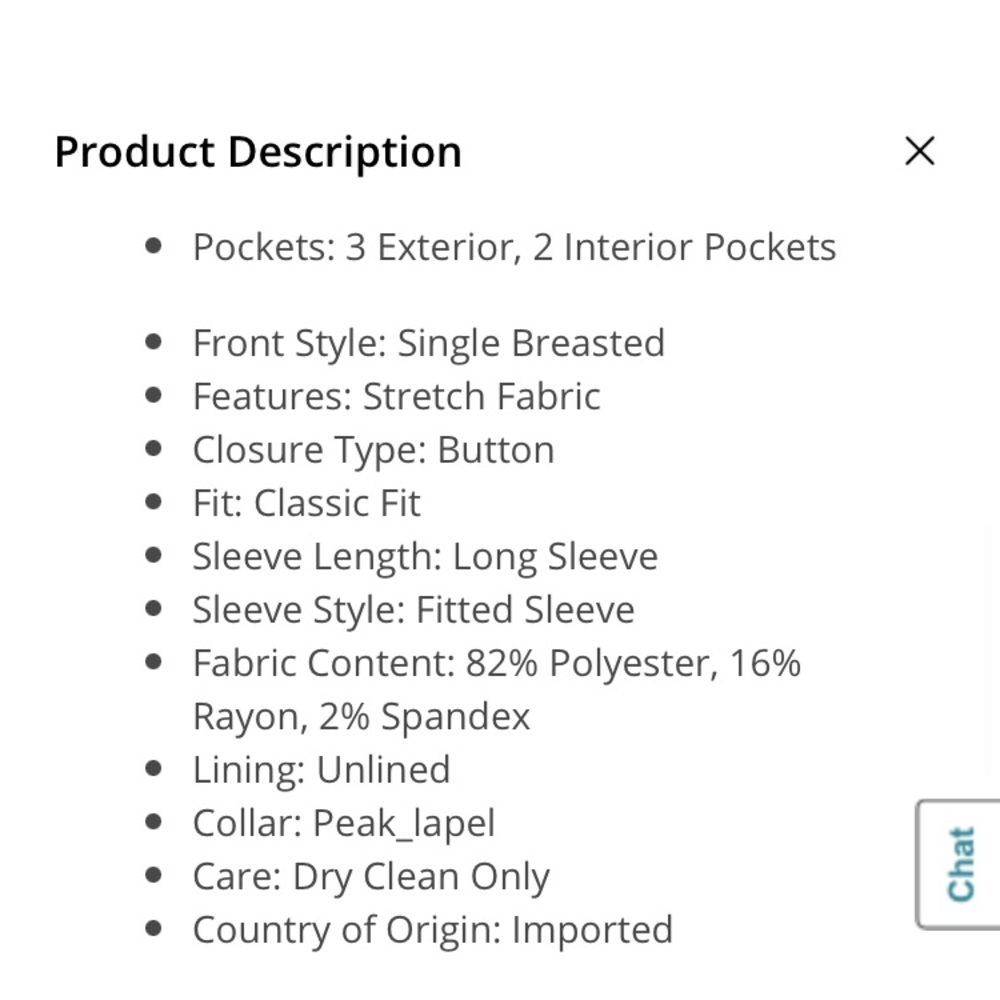Click the Closure Type: Button line
This screenshot has width=1000, height=1000.
[373, 450]
